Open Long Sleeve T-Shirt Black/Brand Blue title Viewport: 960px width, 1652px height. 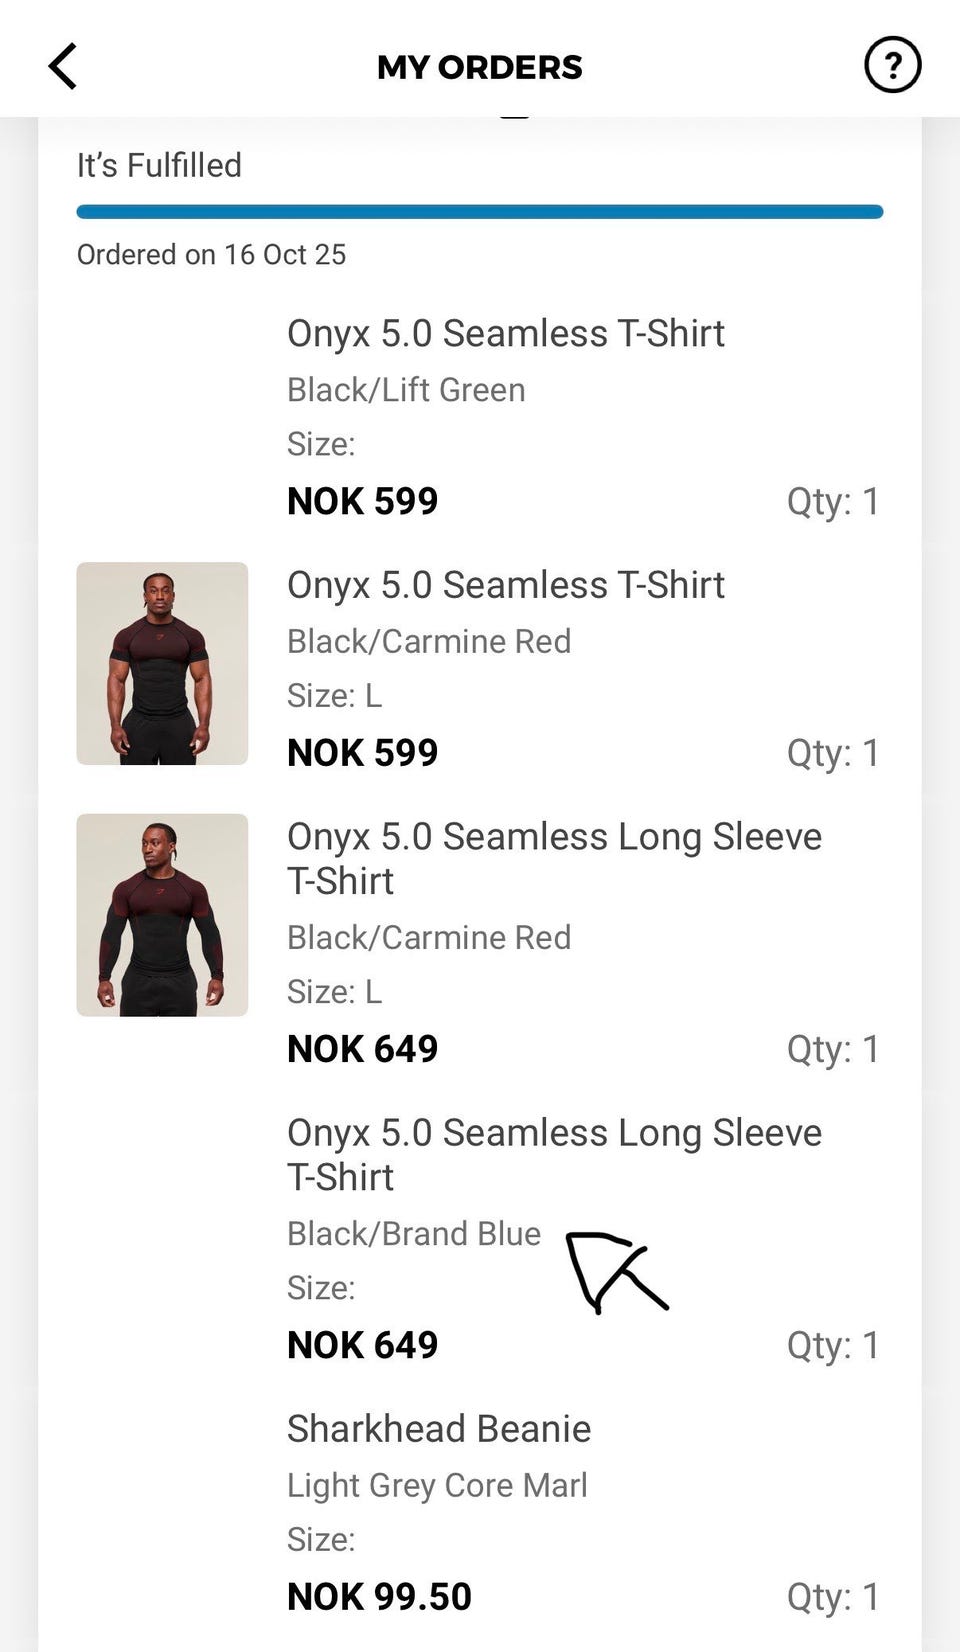tap(554, 1155)
